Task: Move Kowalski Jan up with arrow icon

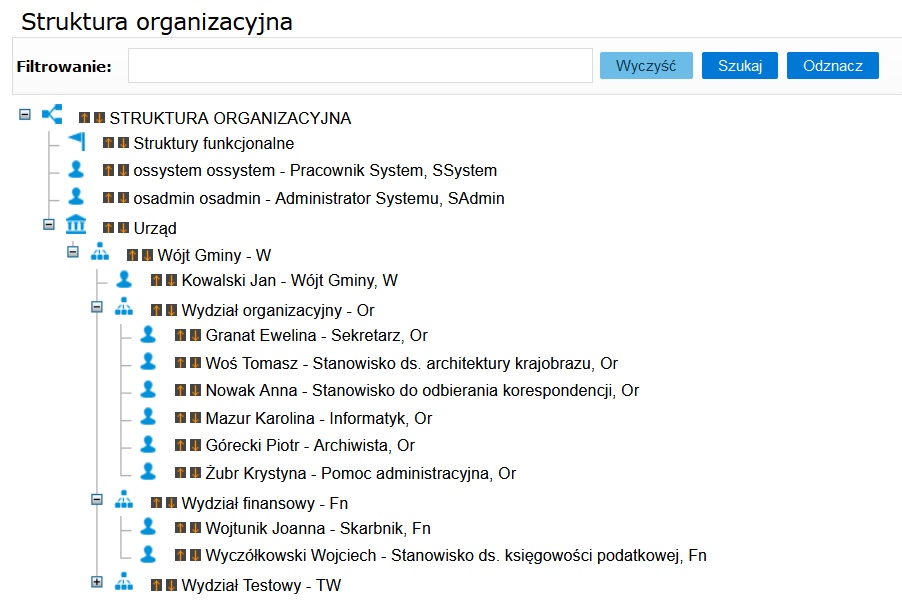Action: coord(156,280)
